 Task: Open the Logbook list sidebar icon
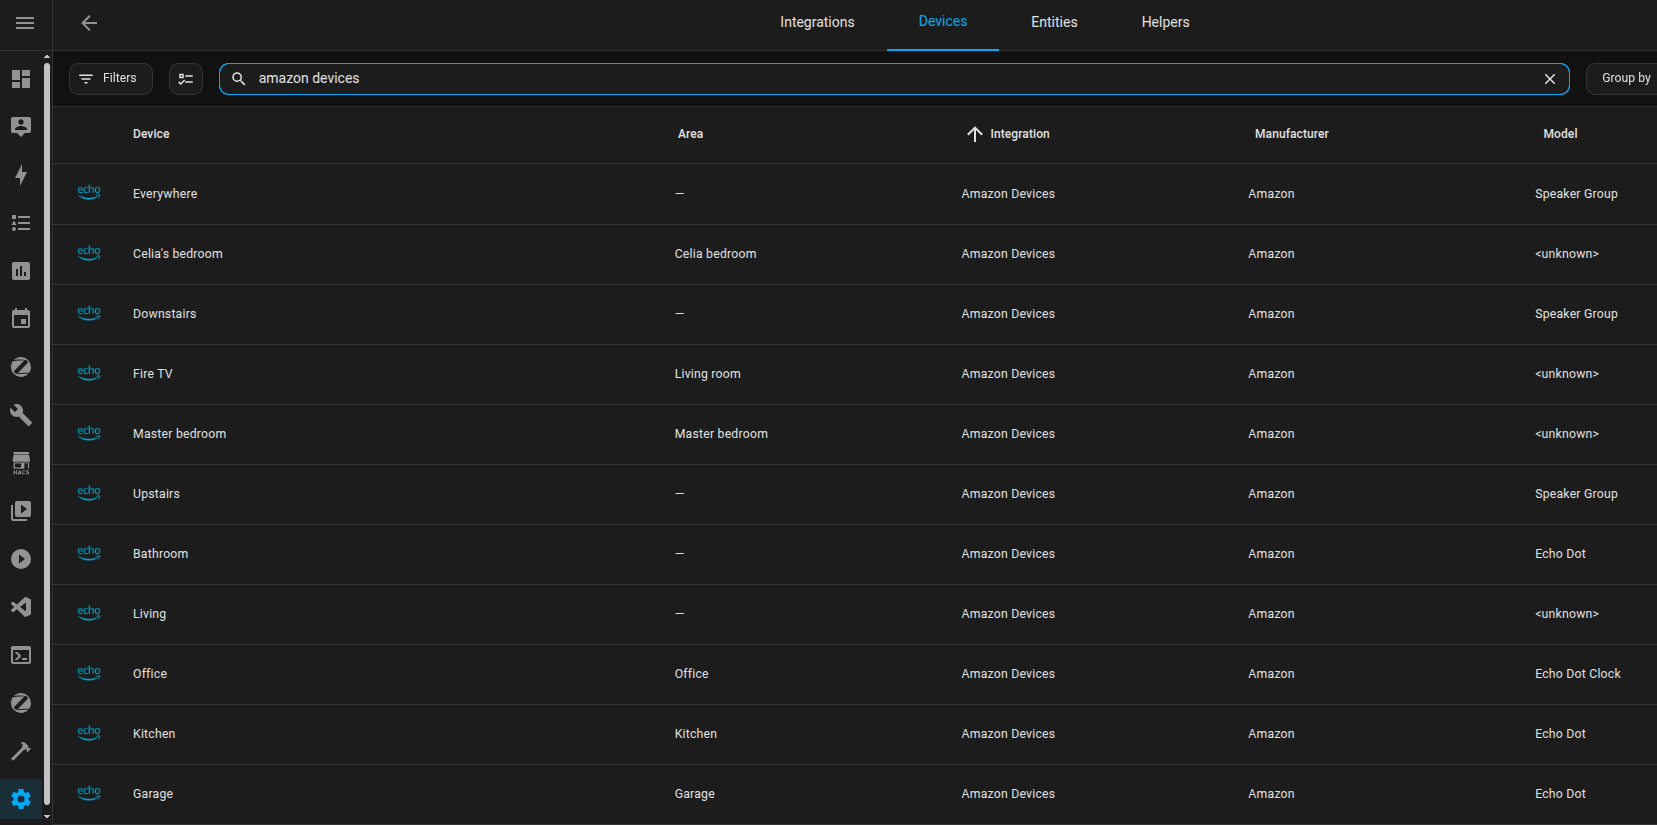21,223
